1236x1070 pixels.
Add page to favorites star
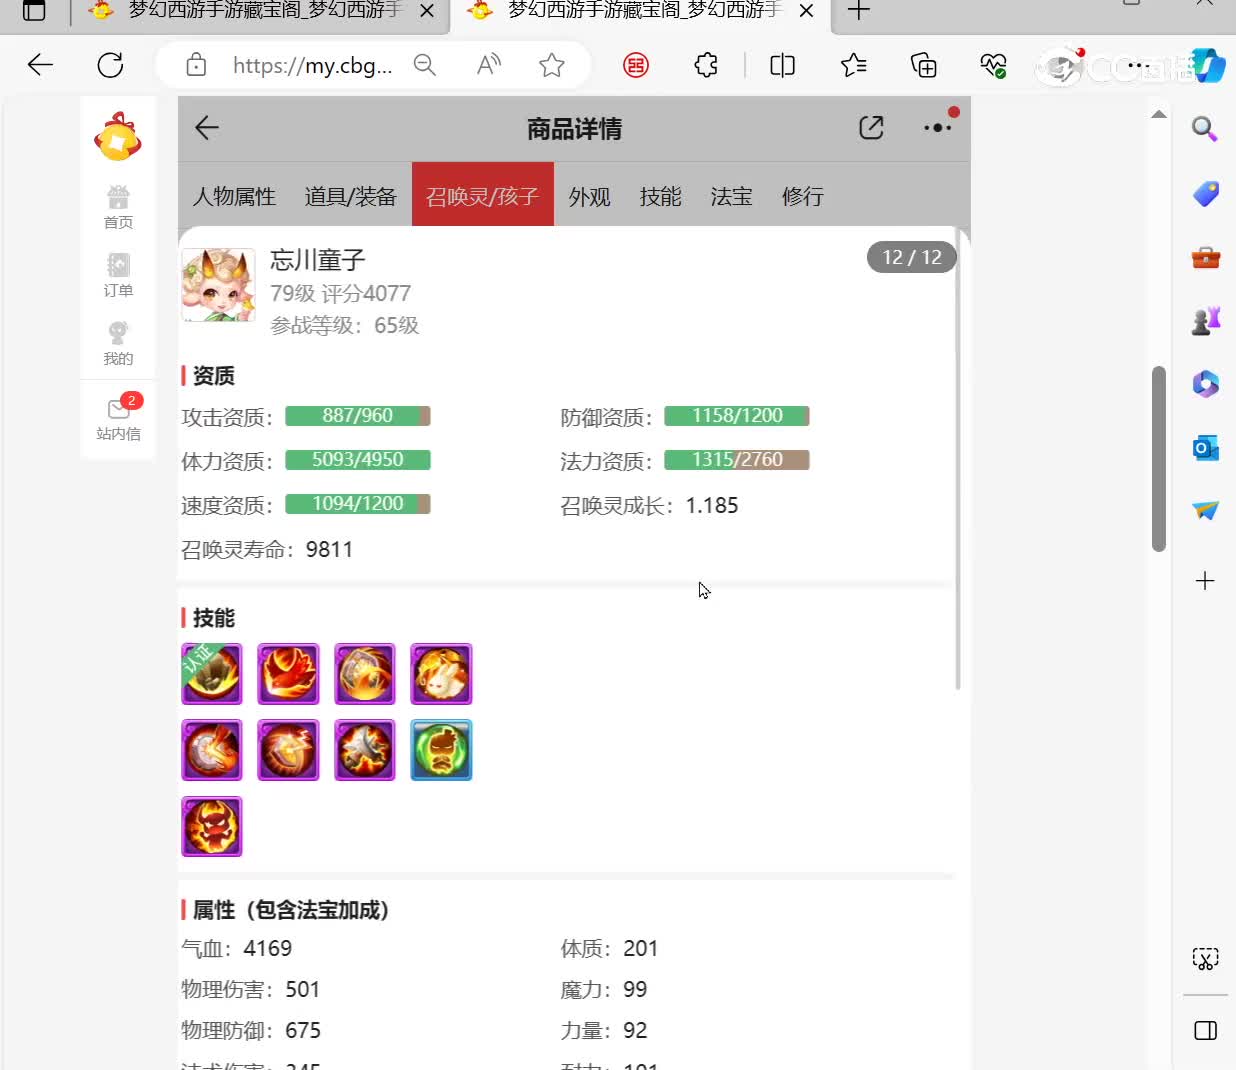click(x=551, y=65)
